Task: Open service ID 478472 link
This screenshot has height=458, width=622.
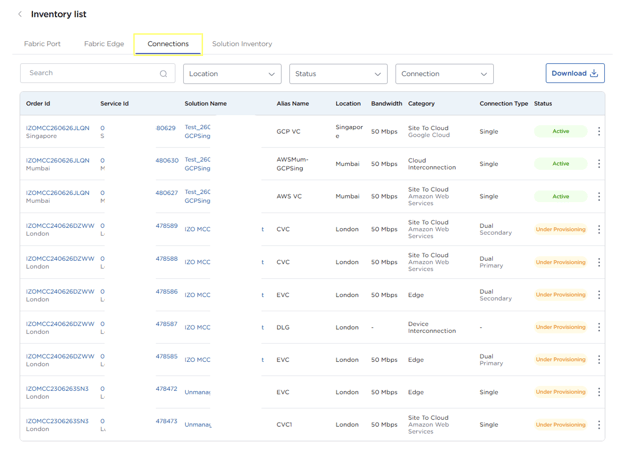Action: coord(167,389)
